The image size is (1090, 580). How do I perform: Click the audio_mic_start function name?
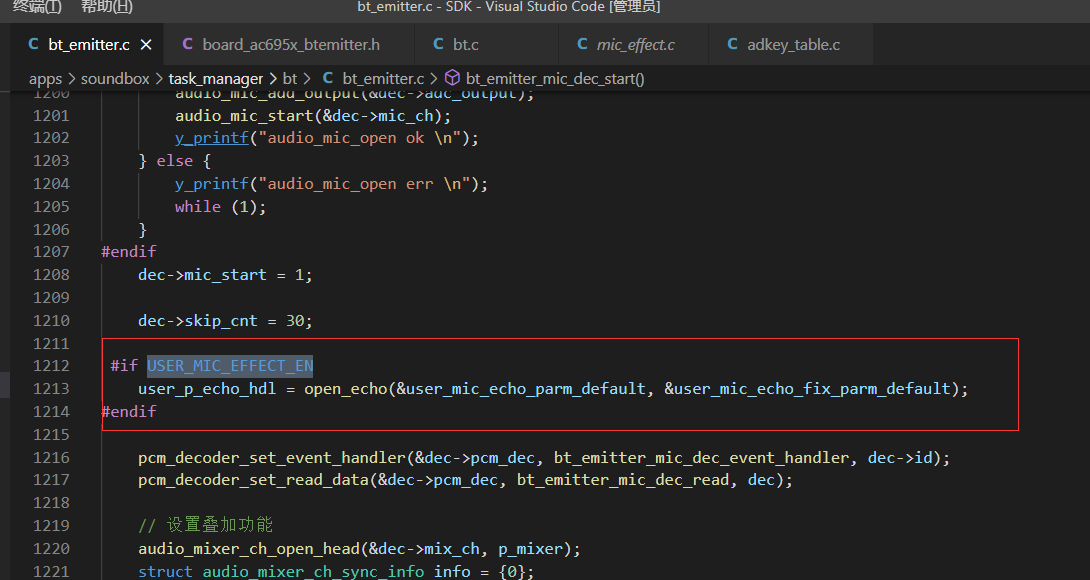(x=244, y=115)
